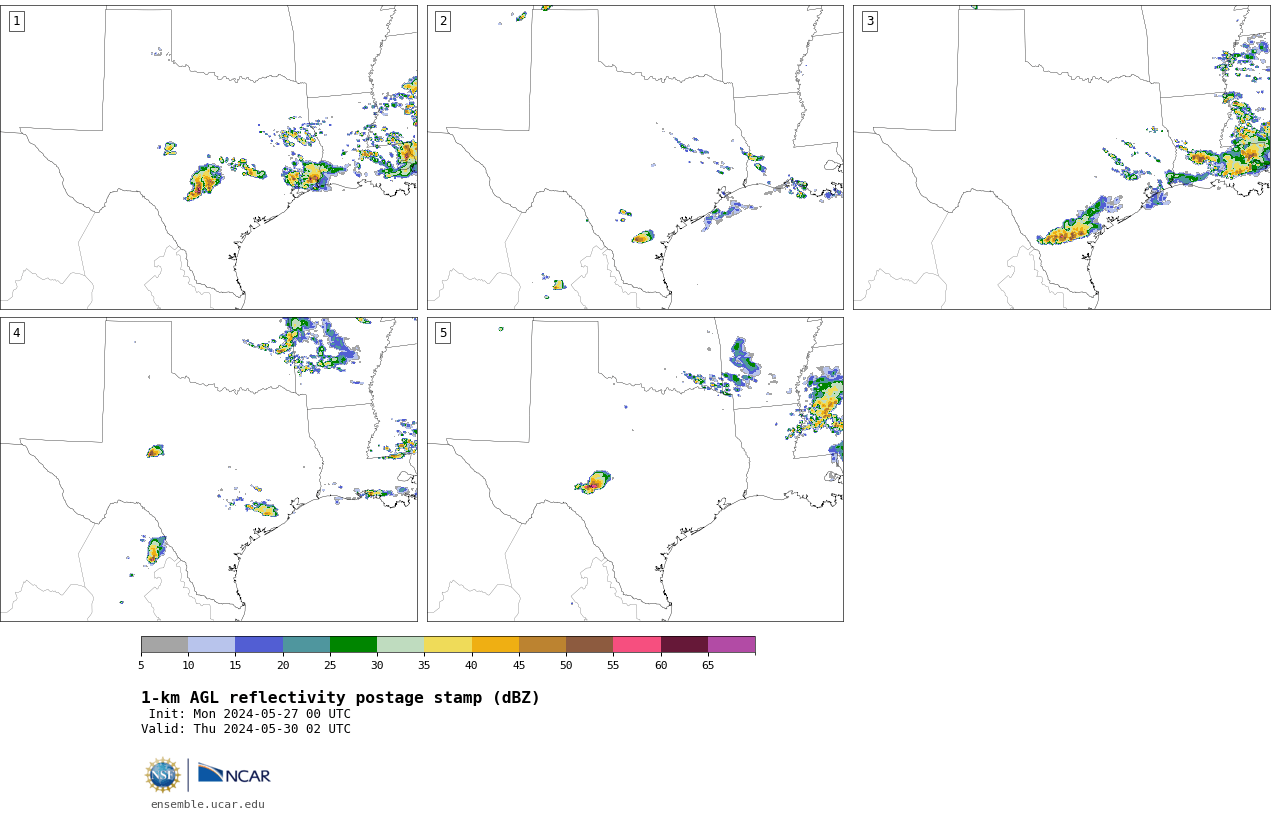The height and width of the screenshot is (815, 1280).
Task: Click the NSF logo emblem
Action: click(163, 775)
